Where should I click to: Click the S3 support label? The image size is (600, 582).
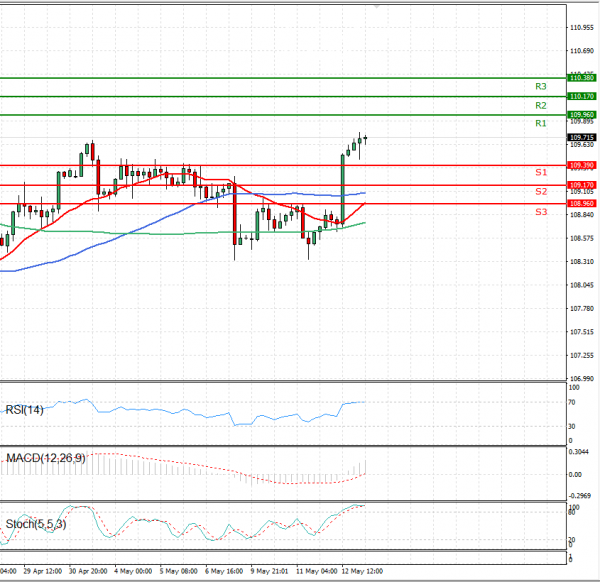tap(541, 212)
